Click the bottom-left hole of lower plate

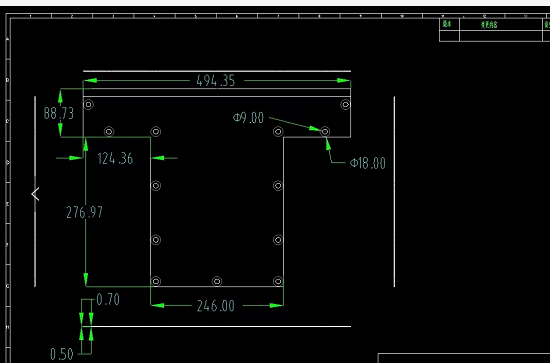tap(156, 281)
